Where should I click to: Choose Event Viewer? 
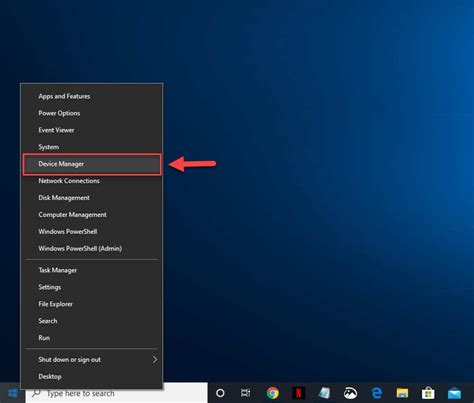click(x=92, y=130)
